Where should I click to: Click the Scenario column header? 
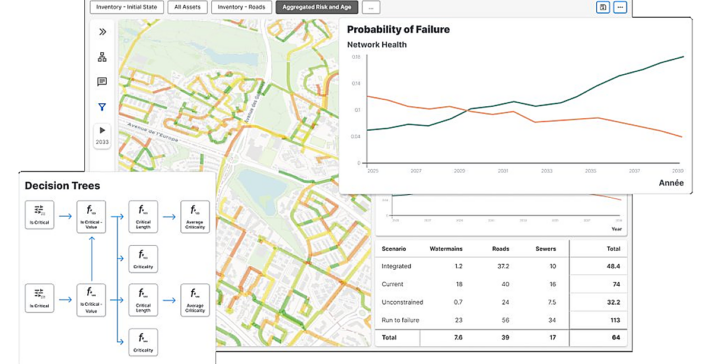point(394,249)
